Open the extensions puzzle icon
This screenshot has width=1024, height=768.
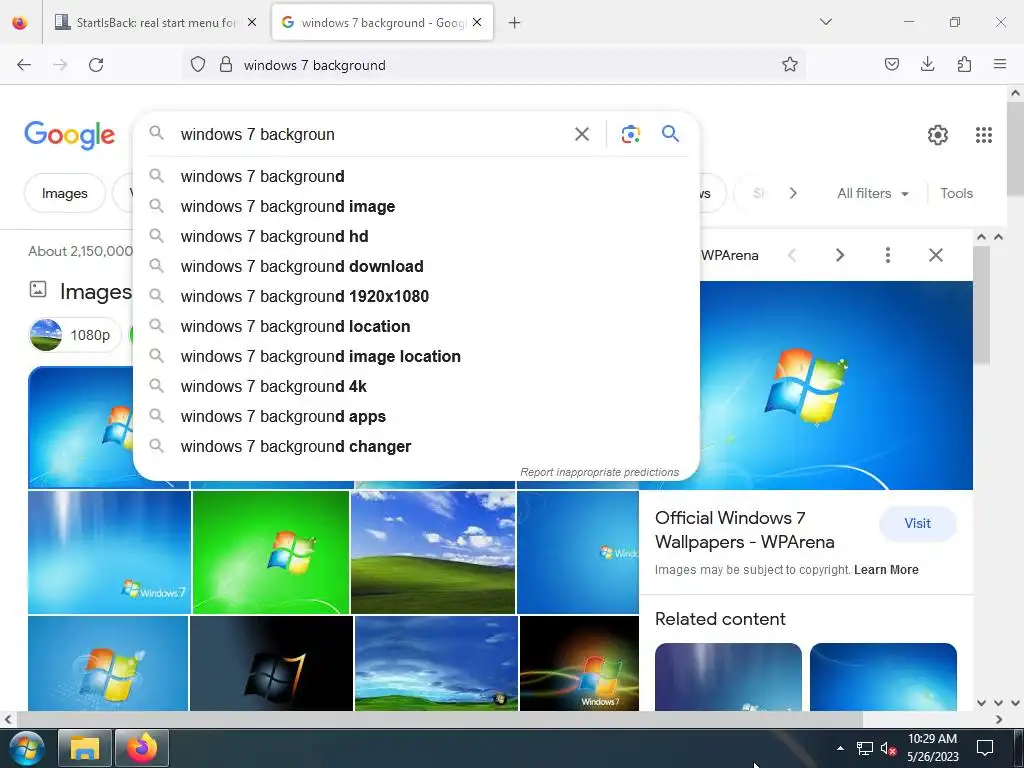tap(964, 64)
